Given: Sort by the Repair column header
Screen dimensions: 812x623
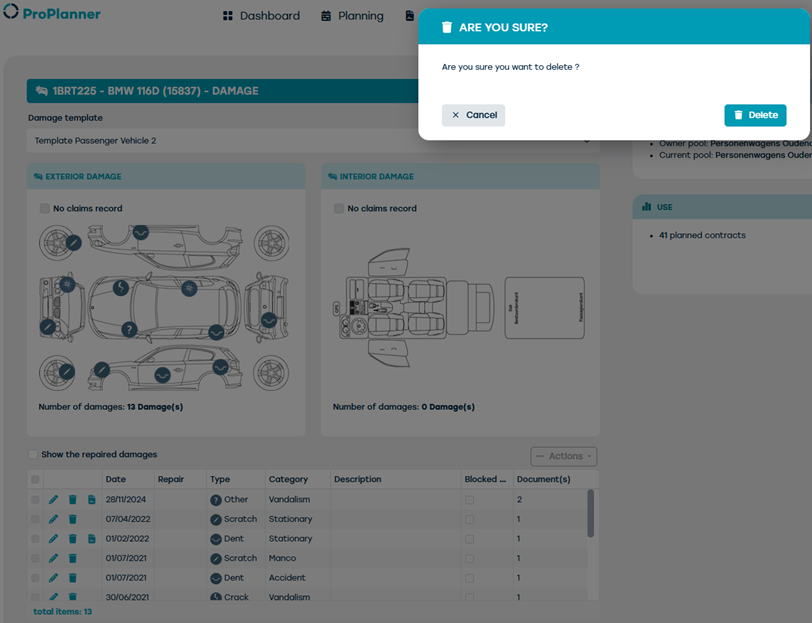Looking at the screenshot, I should [171, 479].
